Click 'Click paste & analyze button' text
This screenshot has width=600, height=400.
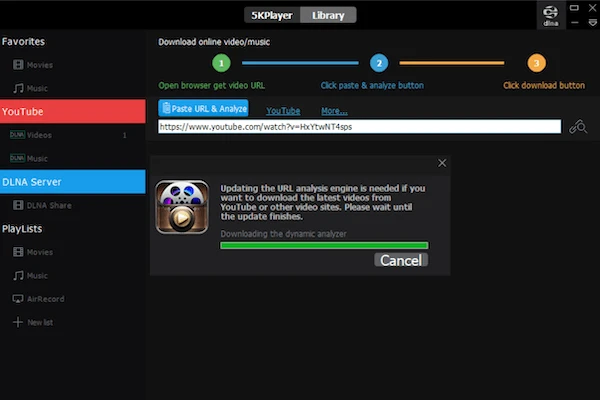[x=372, y=85]
